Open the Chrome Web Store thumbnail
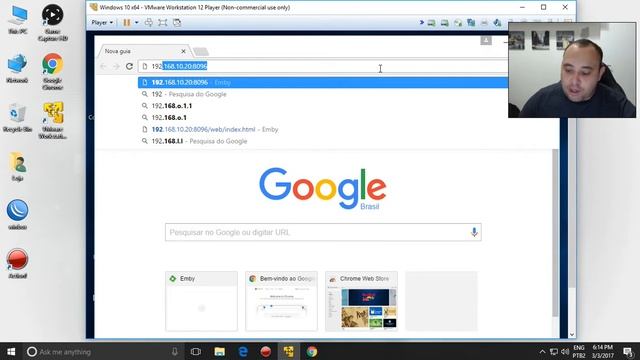This screenshot has height=360, width=640. [x=361, y=301]
